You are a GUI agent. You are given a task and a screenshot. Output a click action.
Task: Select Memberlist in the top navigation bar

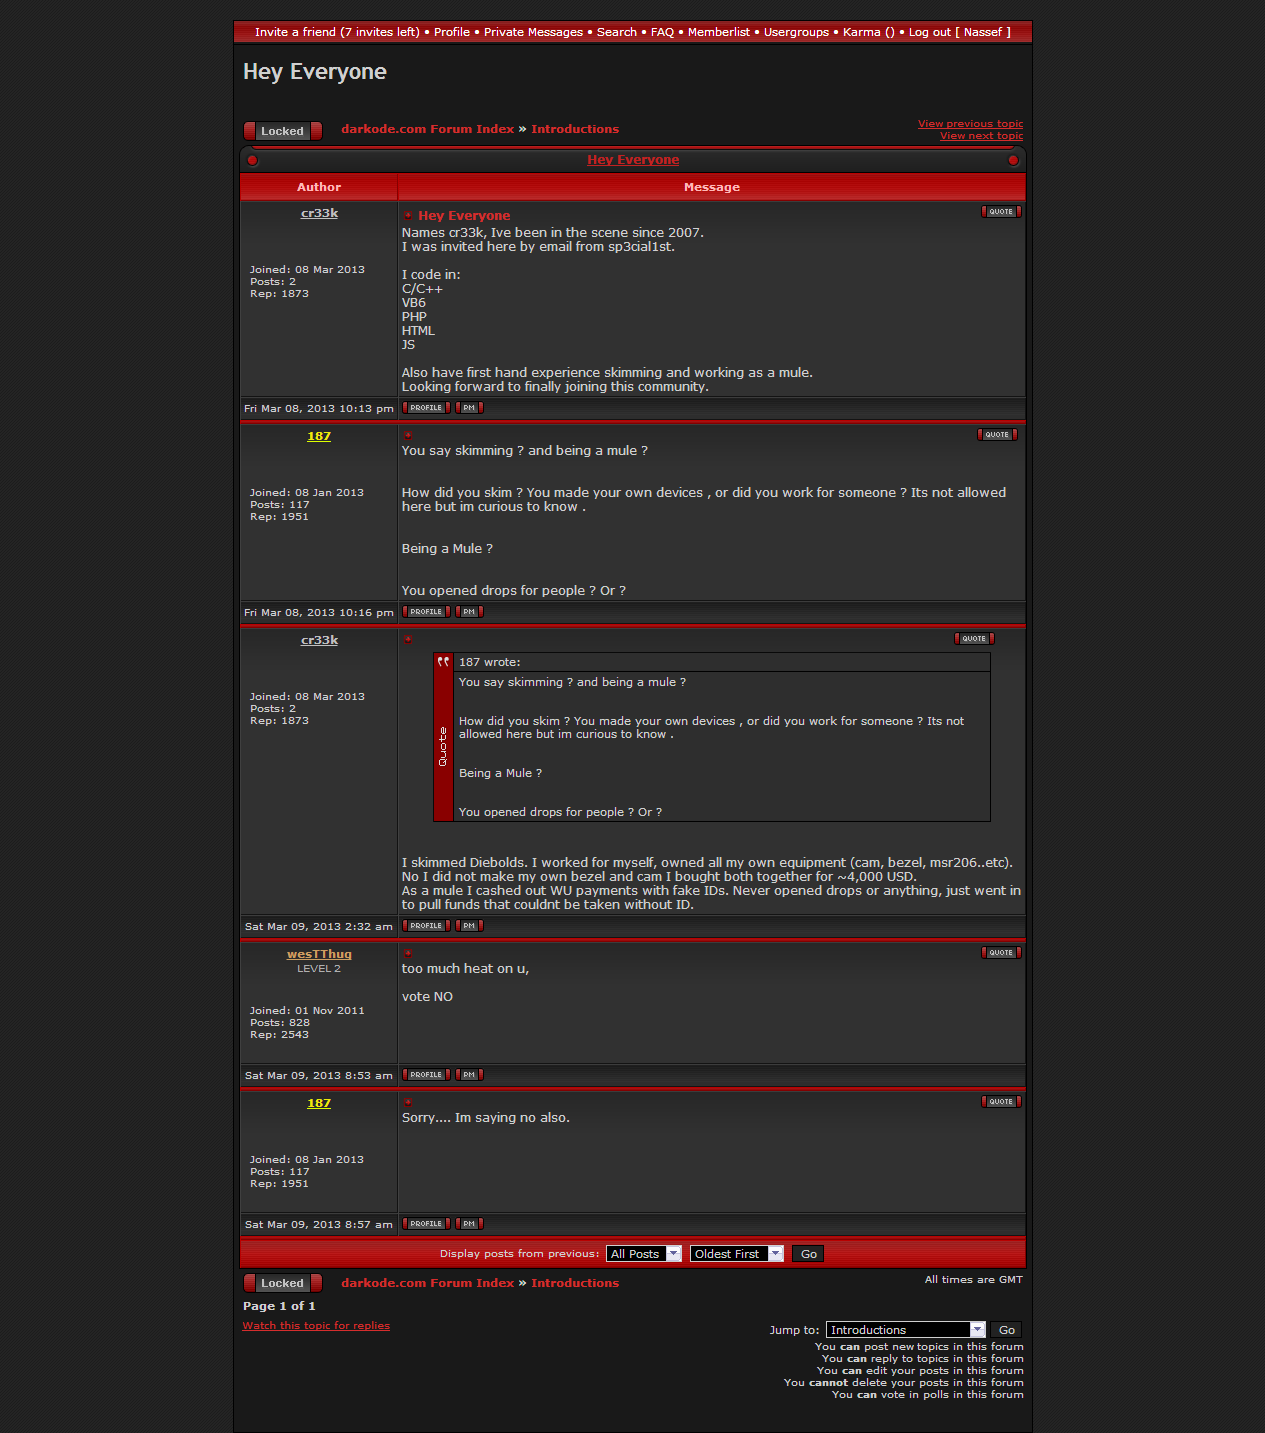tap(718, 32)
